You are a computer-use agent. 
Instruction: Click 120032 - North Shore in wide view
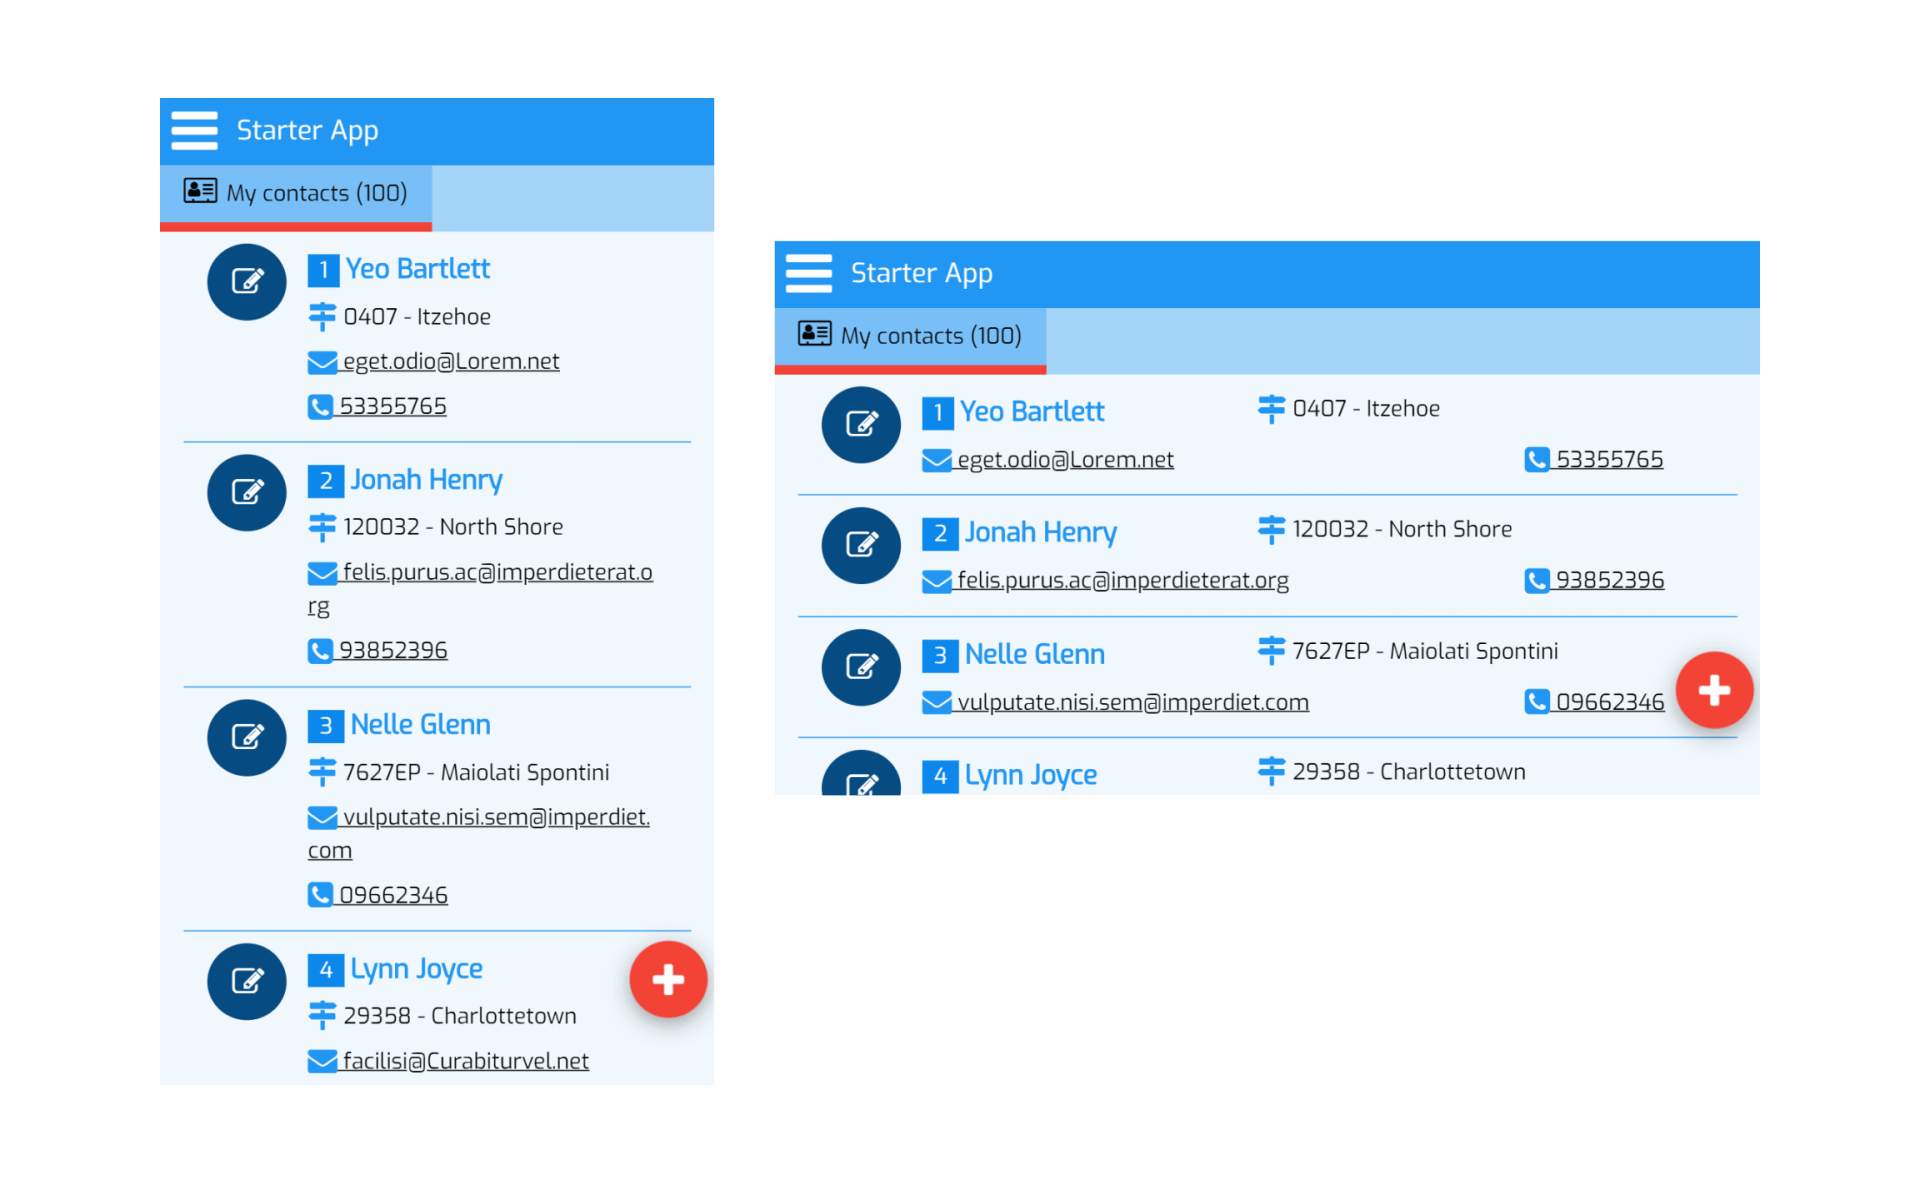coord(1402,530)
